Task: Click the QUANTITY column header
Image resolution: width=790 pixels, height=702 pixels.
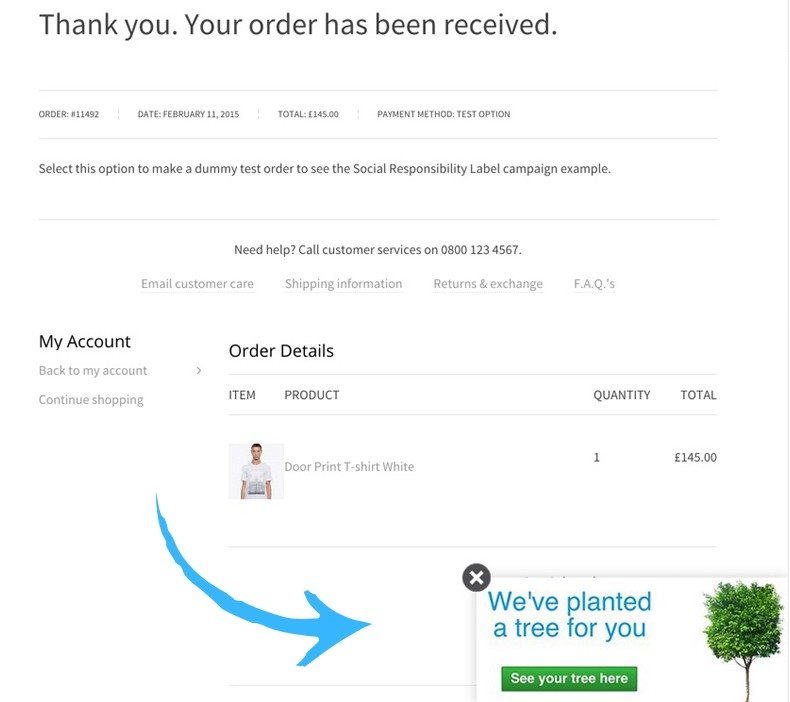Action: (x=621, y=395)
